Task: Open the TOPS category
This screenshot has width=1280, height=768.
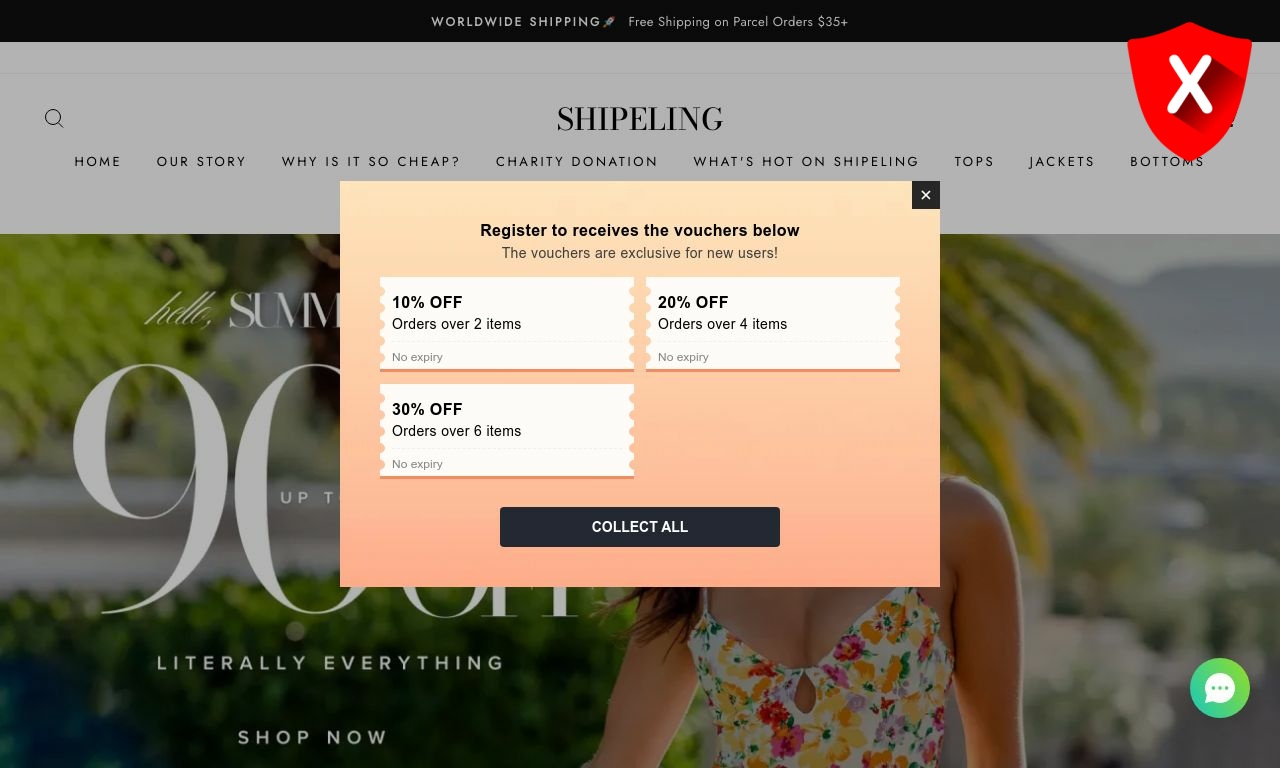Action: 974,161
